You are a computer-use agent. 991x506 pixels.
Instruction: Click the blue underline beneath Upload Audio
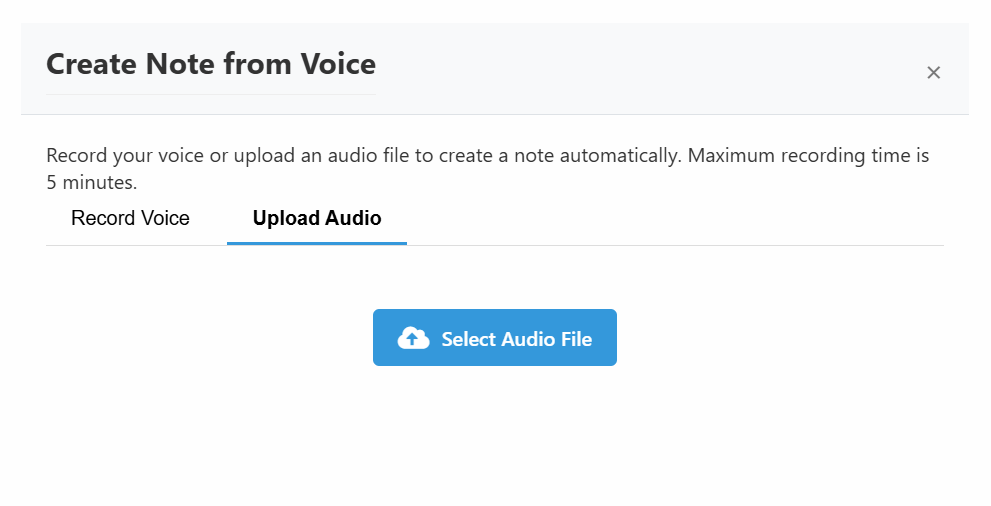pos(317,243)
